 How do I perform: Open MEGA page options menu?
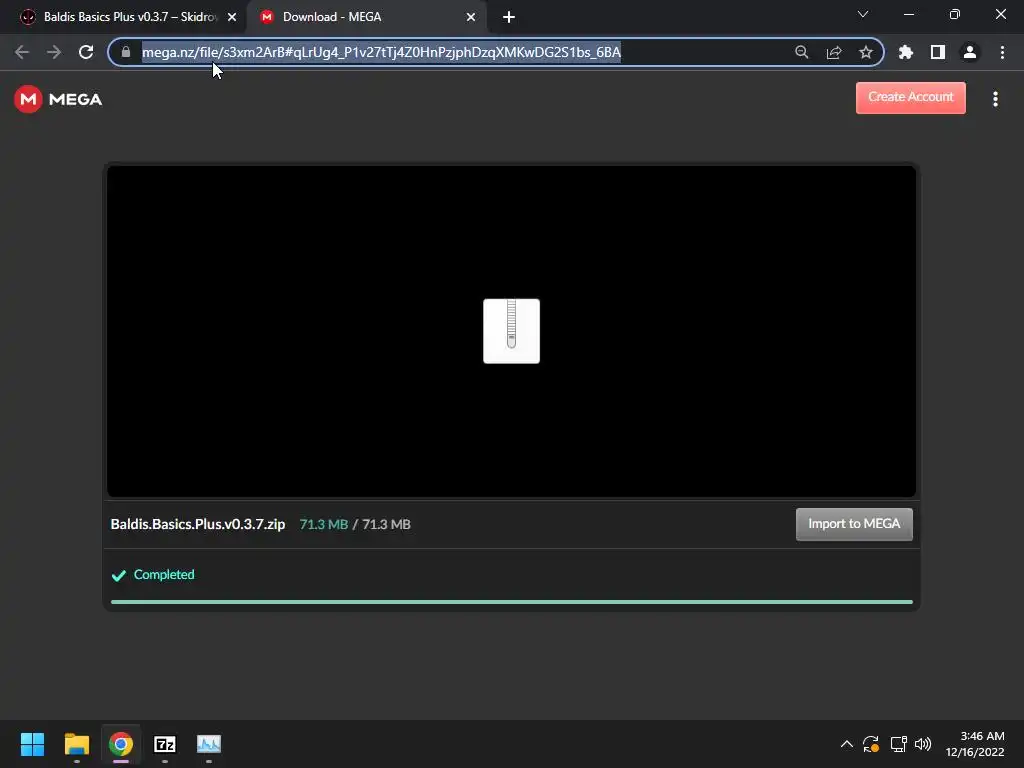[x=995, y=99]
